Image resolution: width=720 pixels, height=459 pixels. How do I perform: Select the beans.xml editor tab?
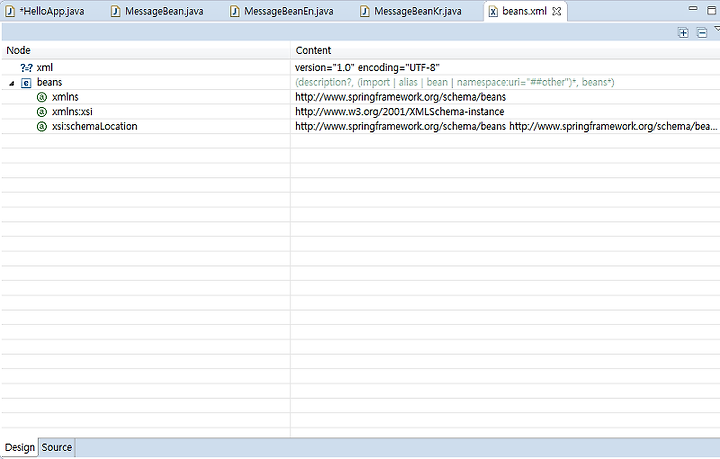point(524,11)
